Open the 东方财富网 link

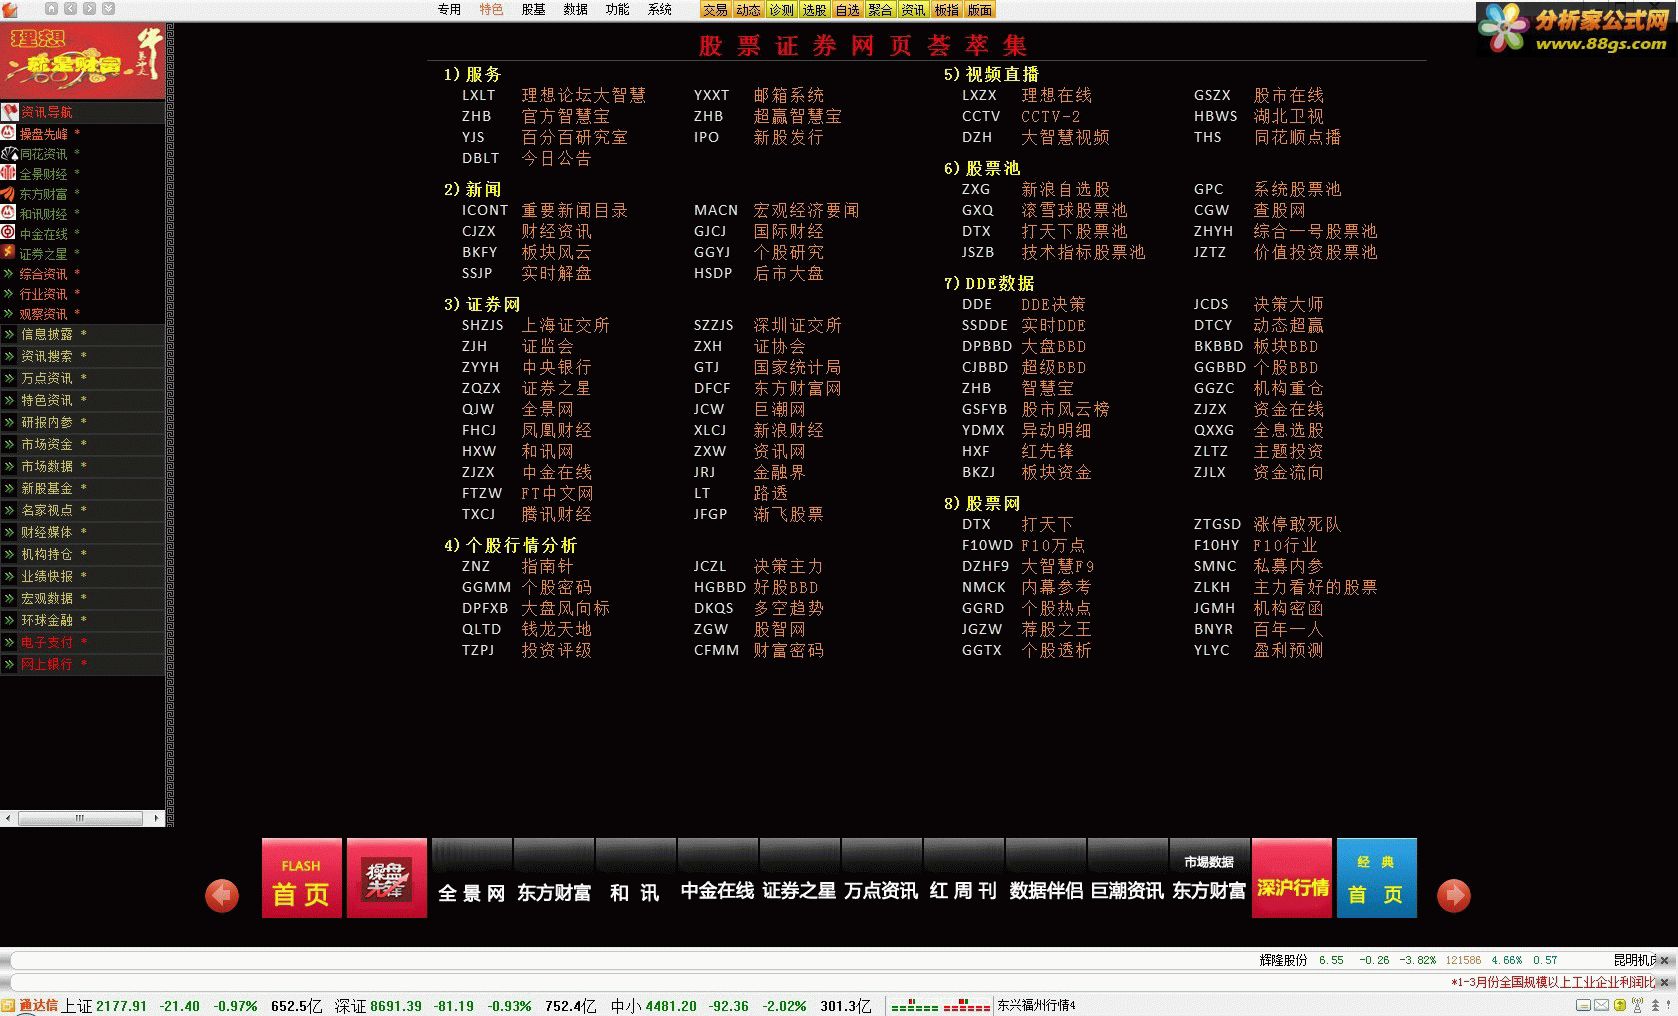(797, 388)
